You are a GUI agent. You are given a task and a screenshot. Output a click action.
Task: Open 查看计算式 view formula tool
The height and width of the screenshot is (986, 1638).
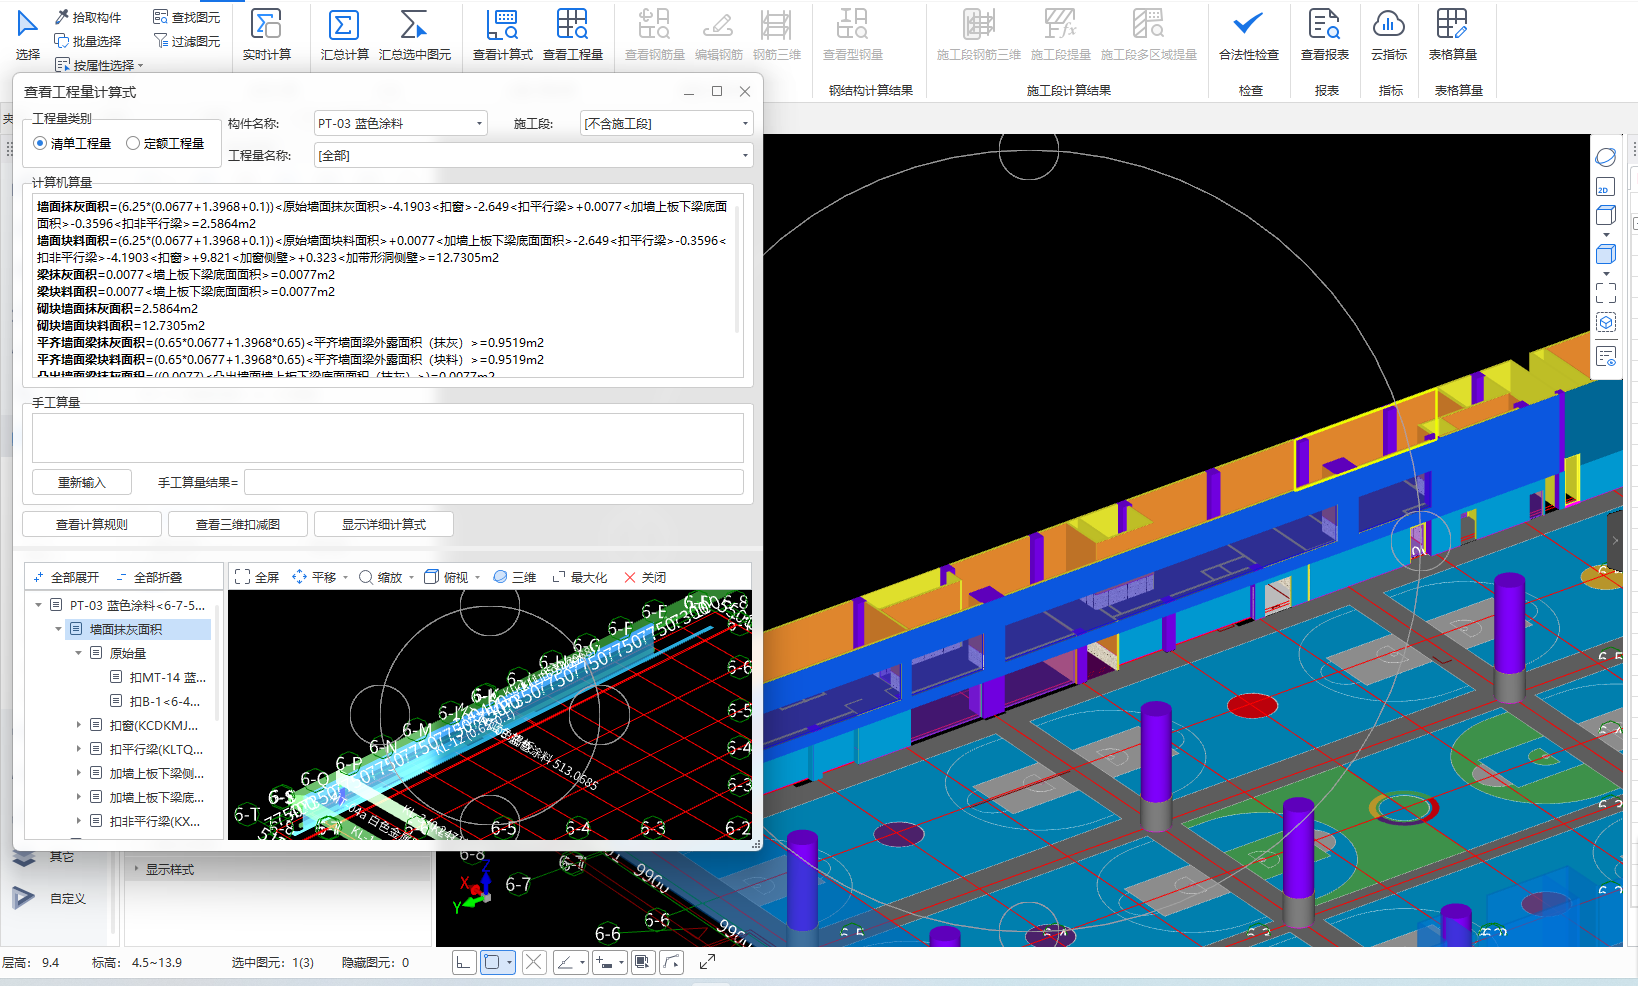503,35
